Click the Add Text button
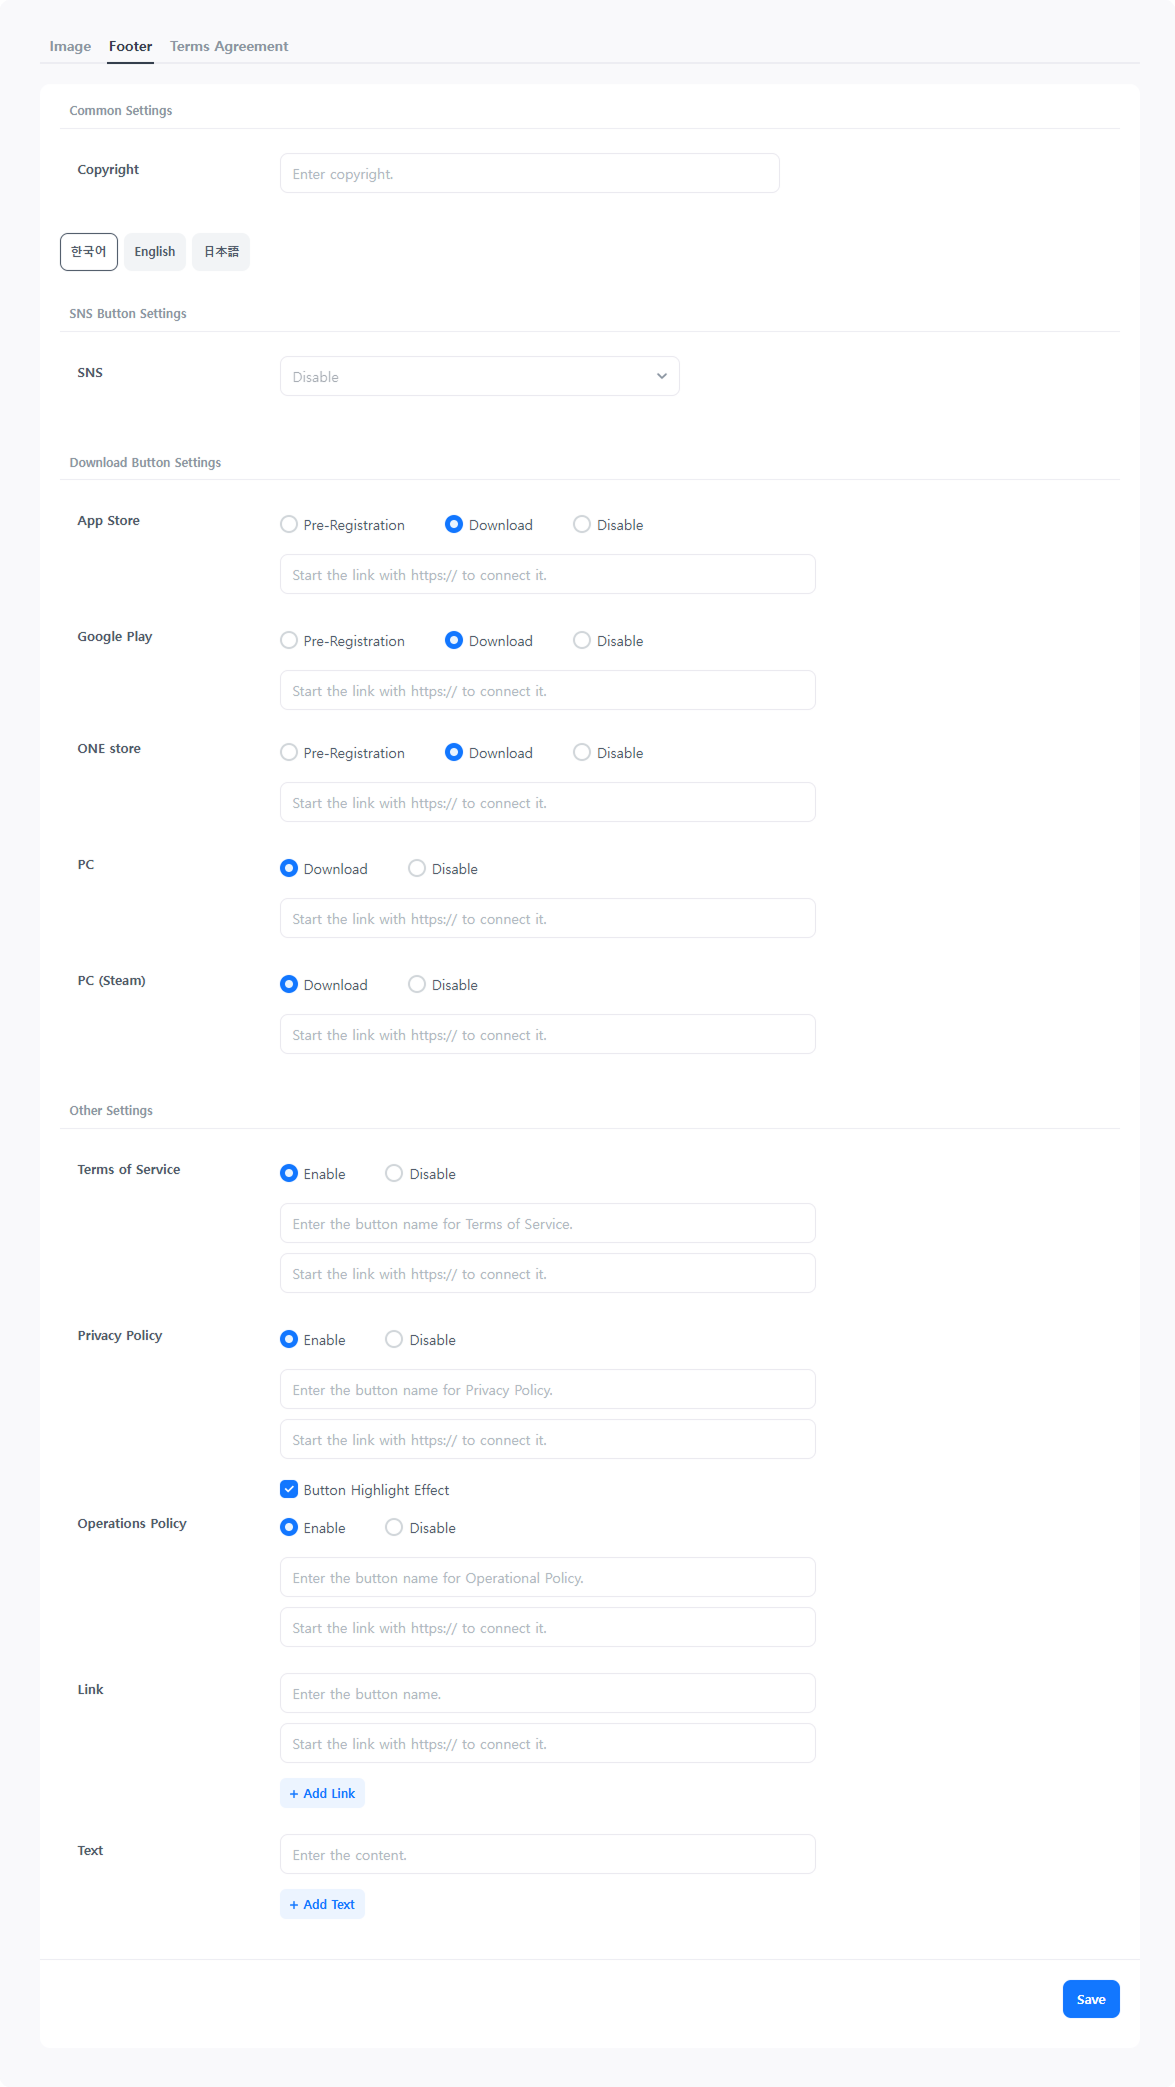 click(322, 1905)
